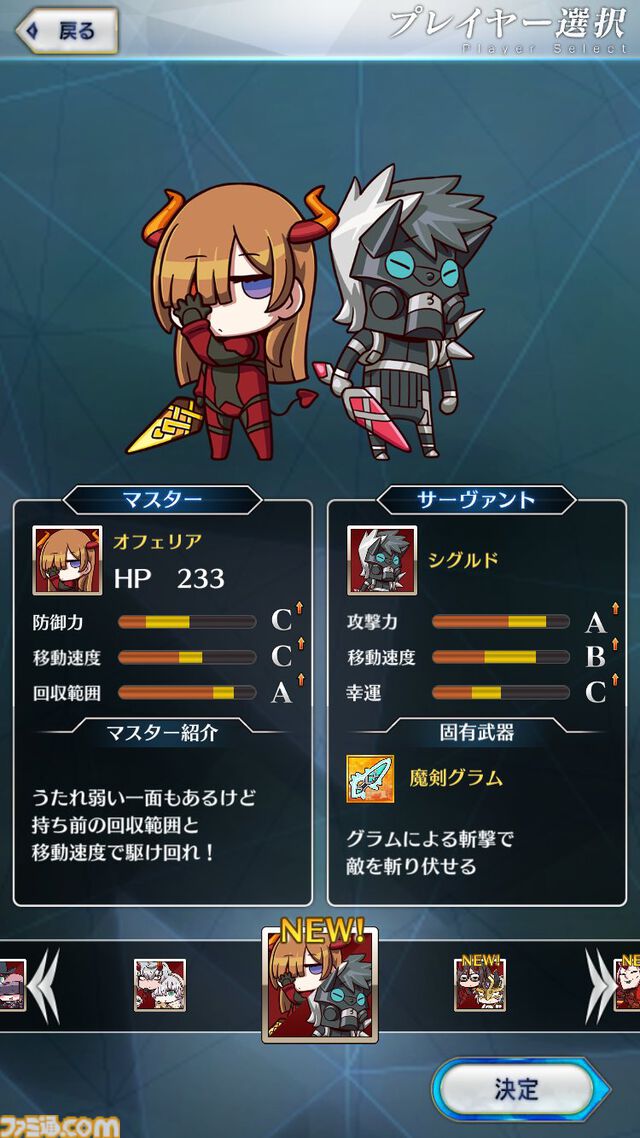Choose the highlighted NEW Ophelia-Sigurd thumbnail
Image resolution: width=640 pixels, height=1138 pixels.
pos(320,983)
